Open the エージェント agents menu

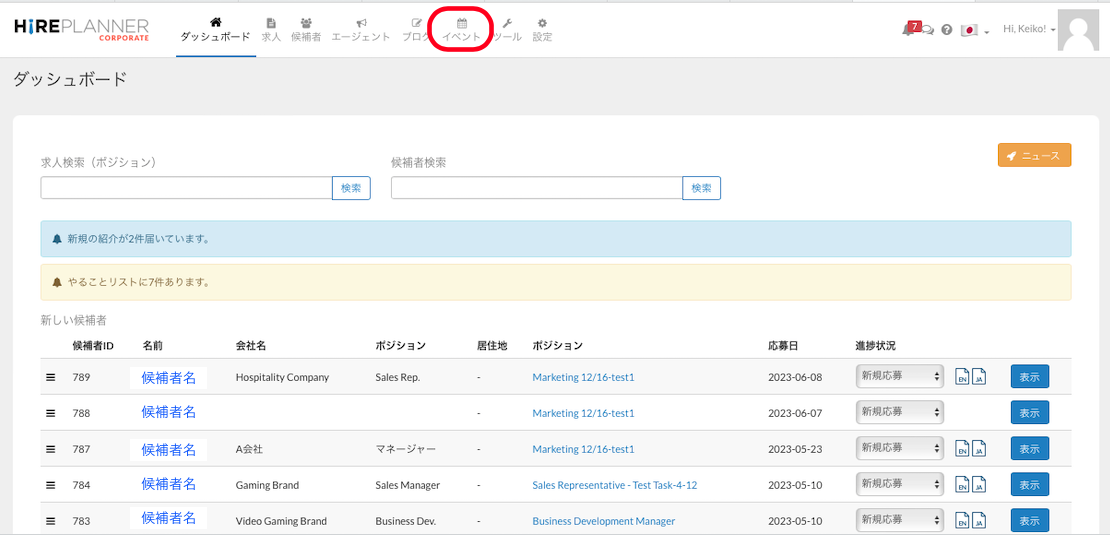[x=361, y=29]
